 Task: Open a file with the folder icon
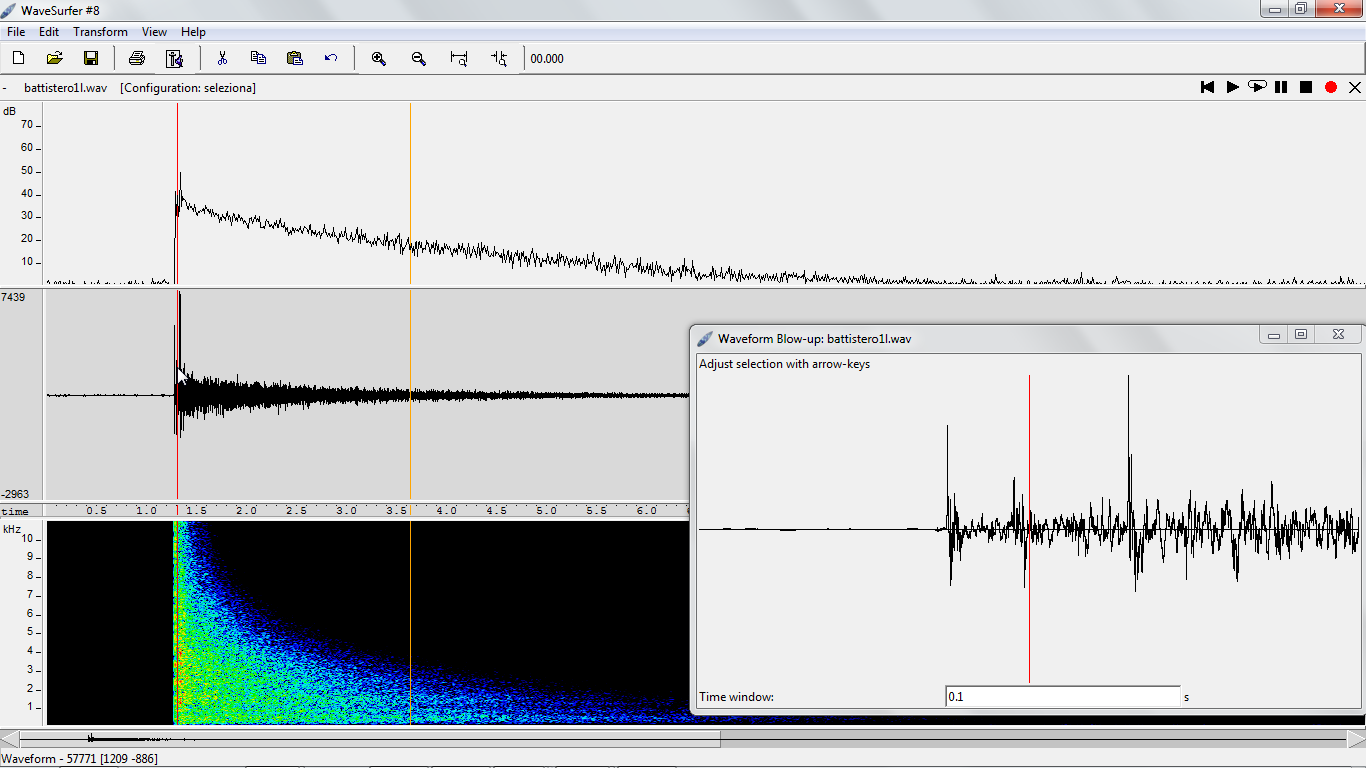(55, 58)
